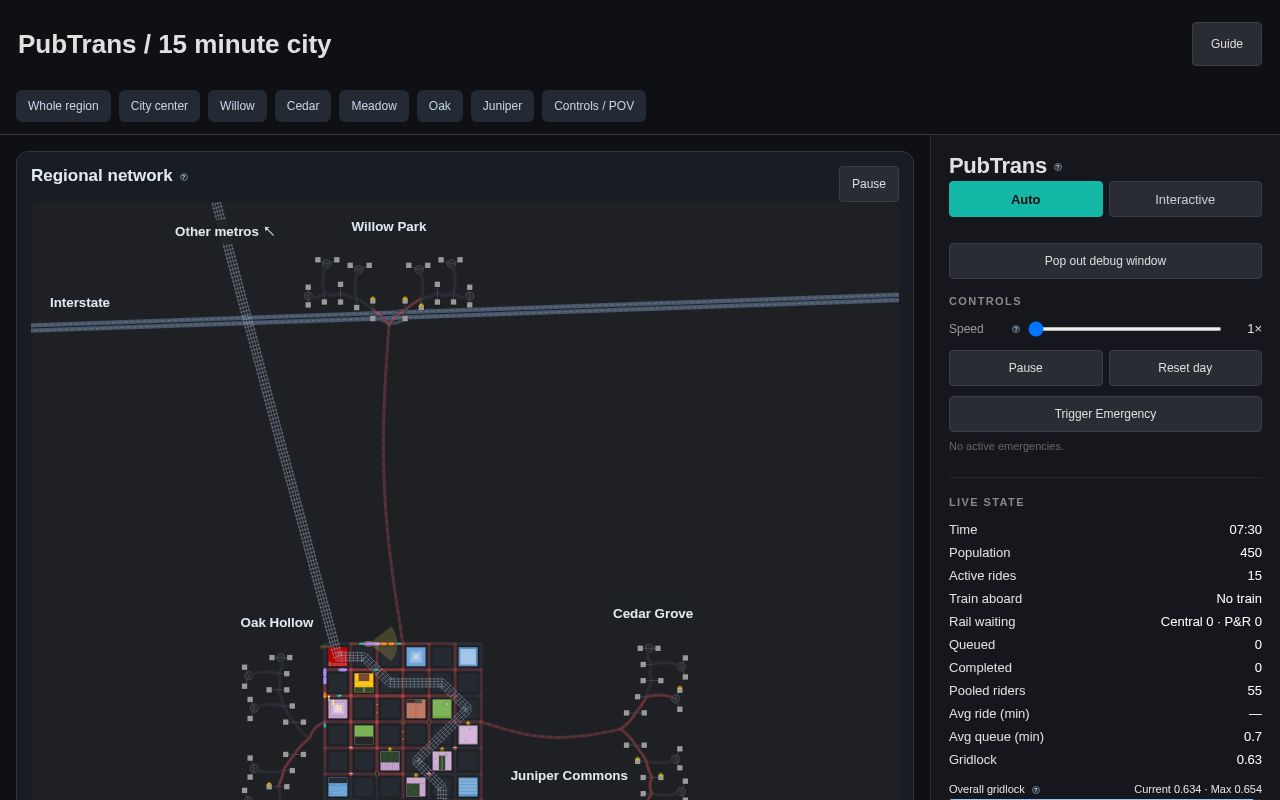Screen dimensions: 1280x800
Task: Click the info icon next to Overall gridlock
Action: (x=1036, y=790)
